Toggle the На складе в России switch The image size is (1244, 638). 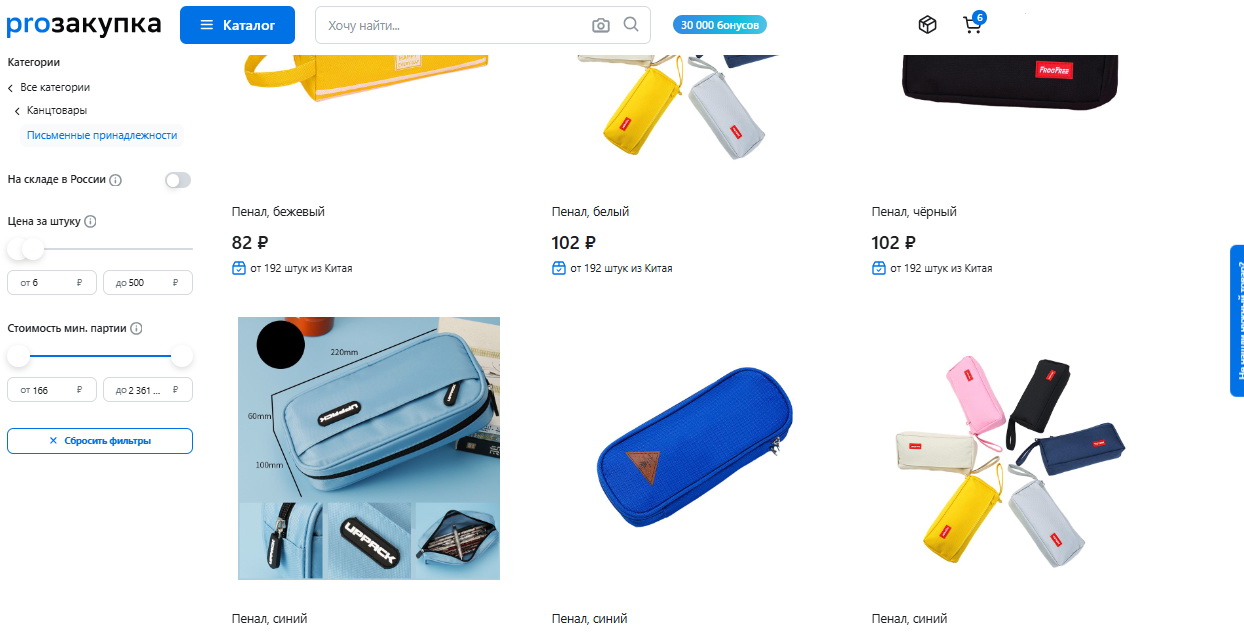pos(178,180)
